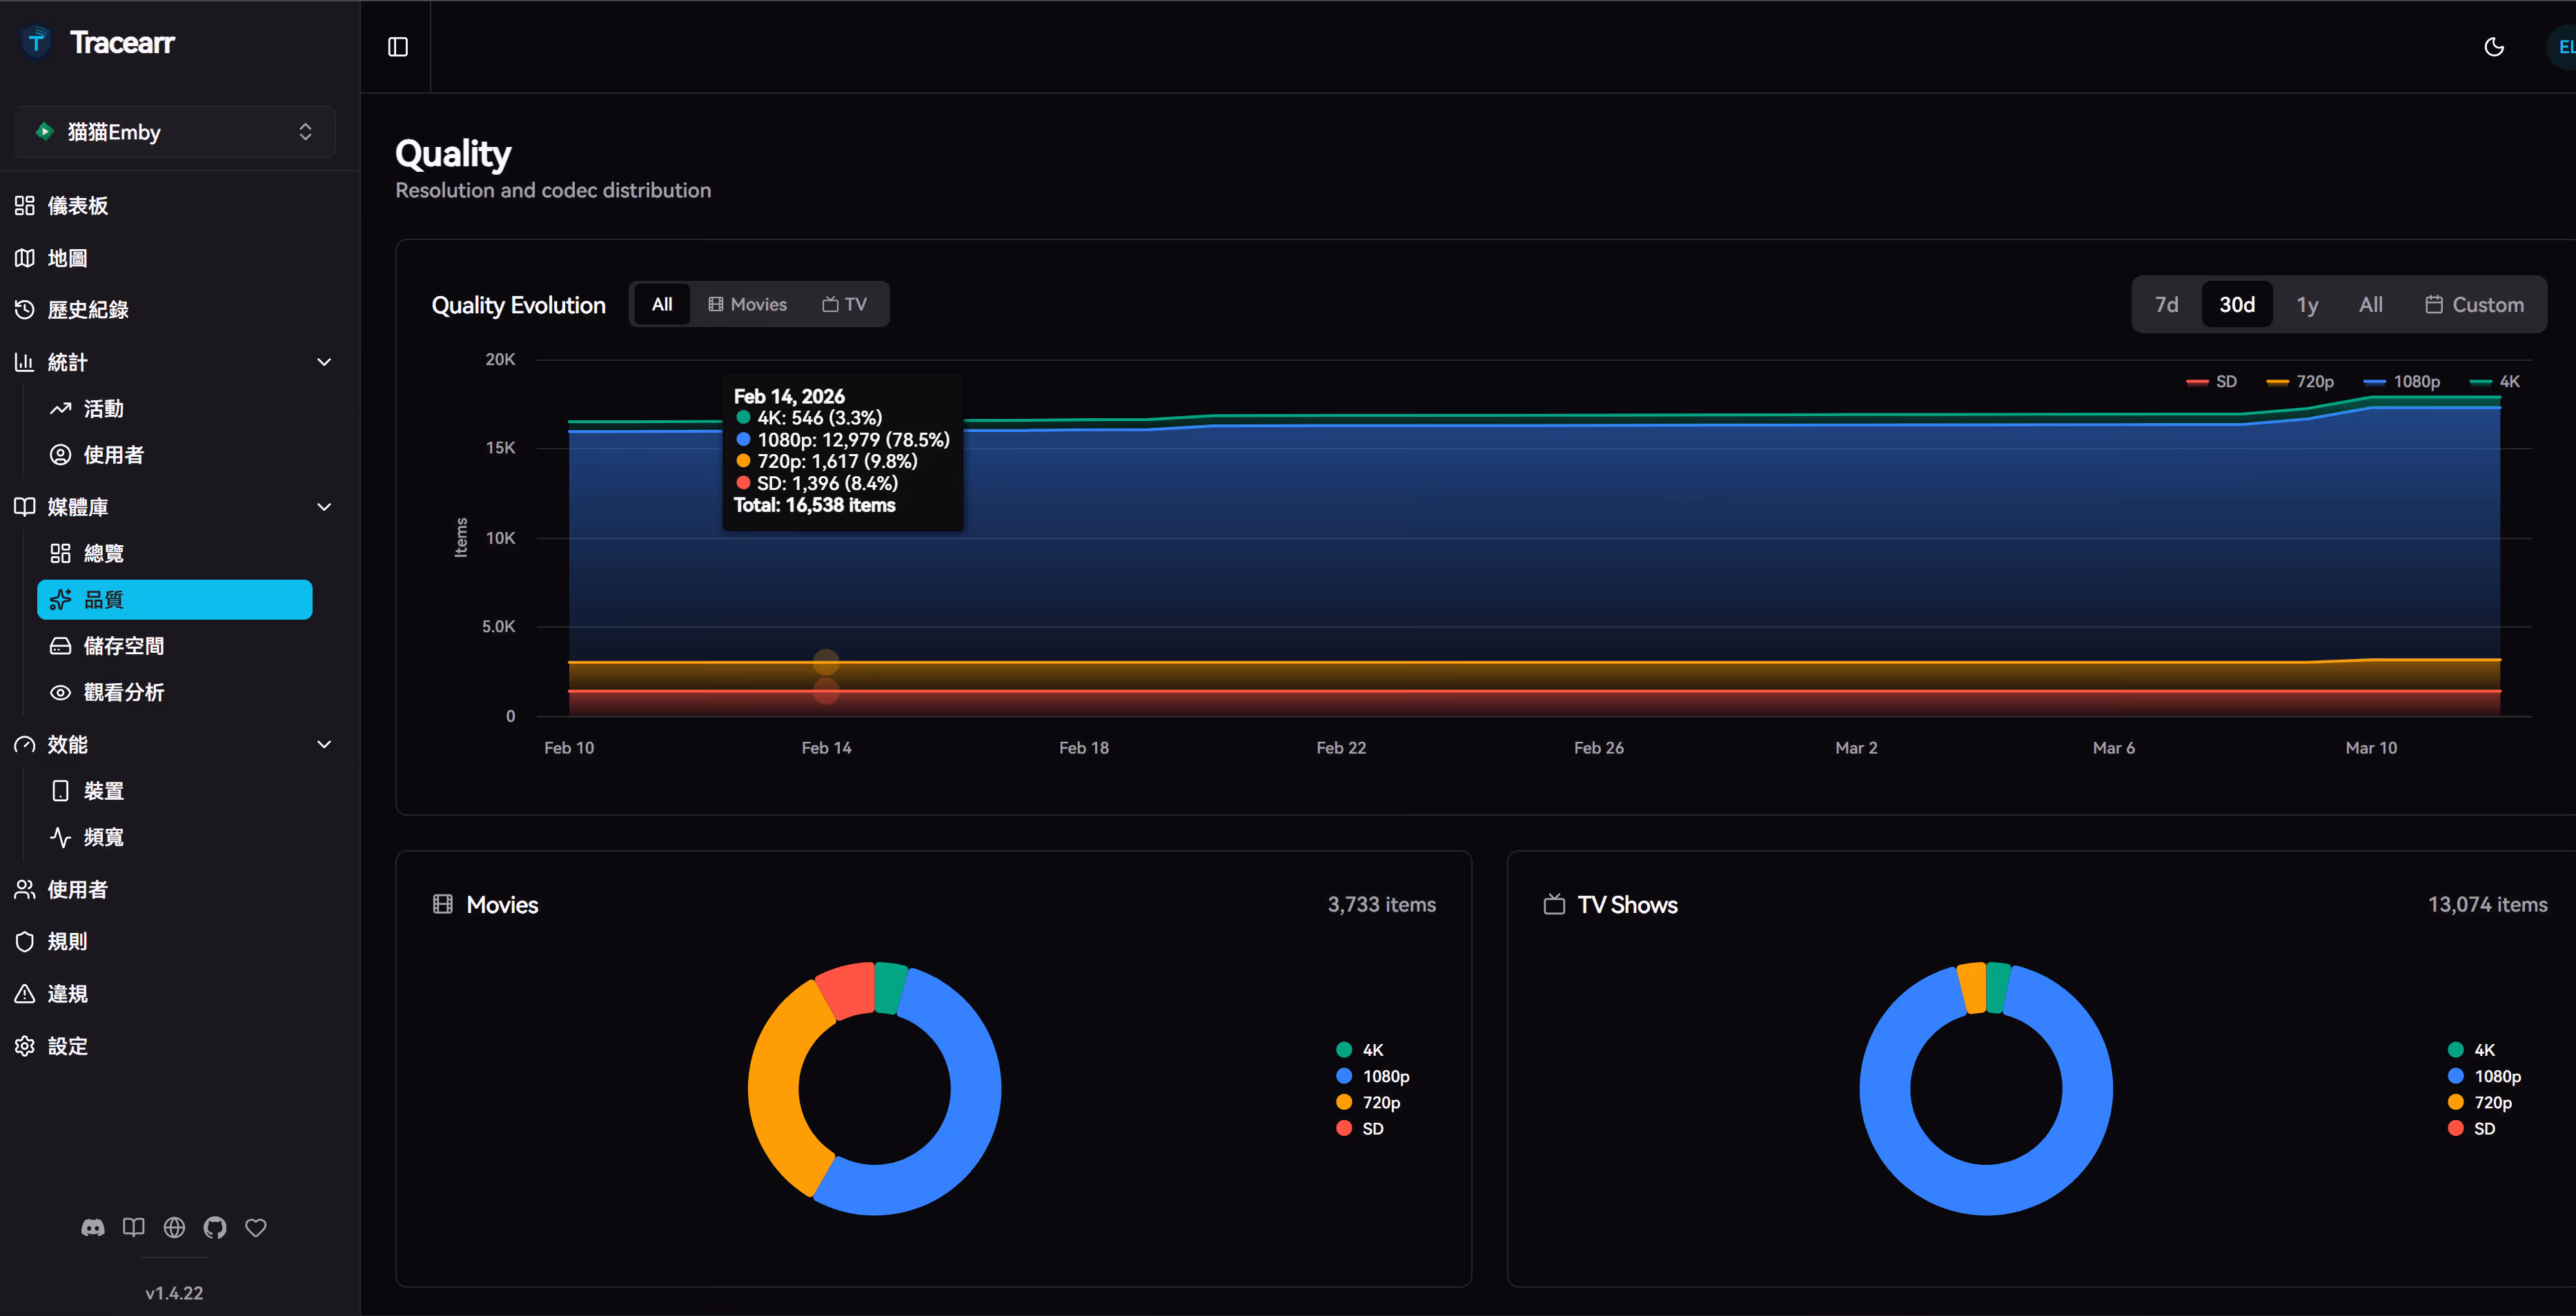Image resolution: width=2576 pixels, height=1316 pixels.
Task: Open the Discord icon link
Action: pyautogui.click(x=93, y=1227)
